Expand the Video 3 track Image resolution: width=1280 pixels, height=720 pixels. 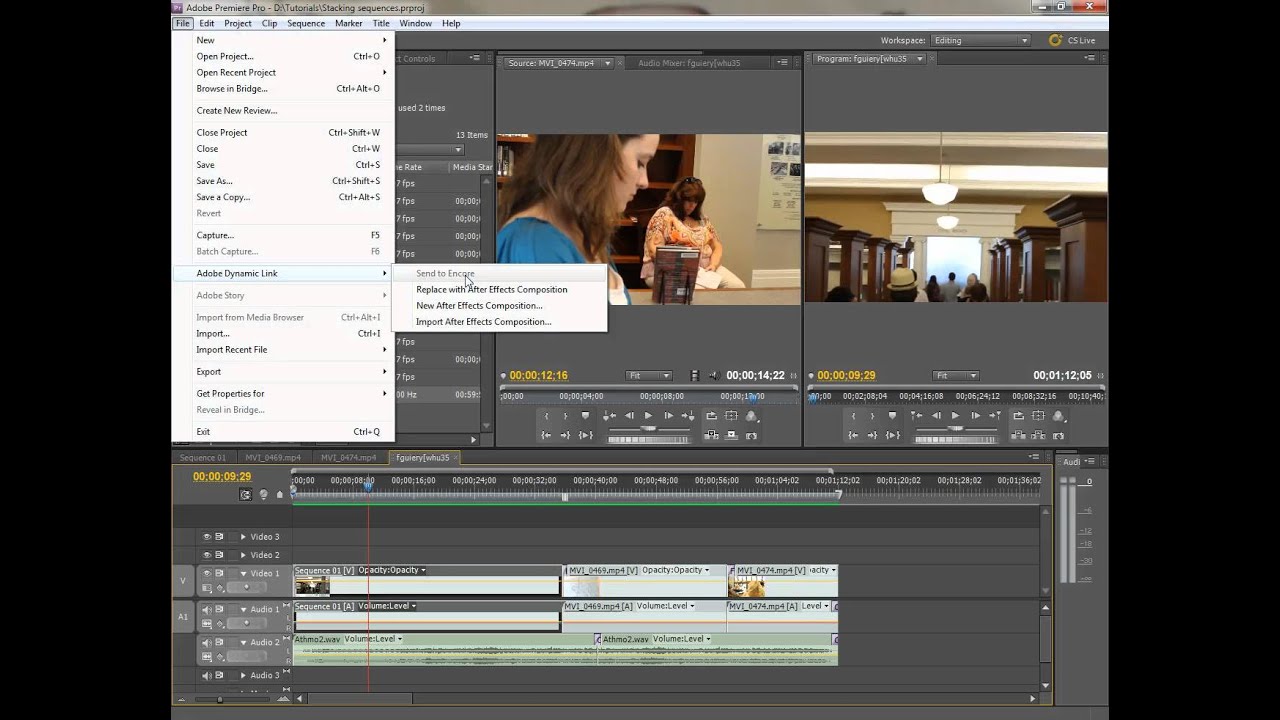click(243, 537)
